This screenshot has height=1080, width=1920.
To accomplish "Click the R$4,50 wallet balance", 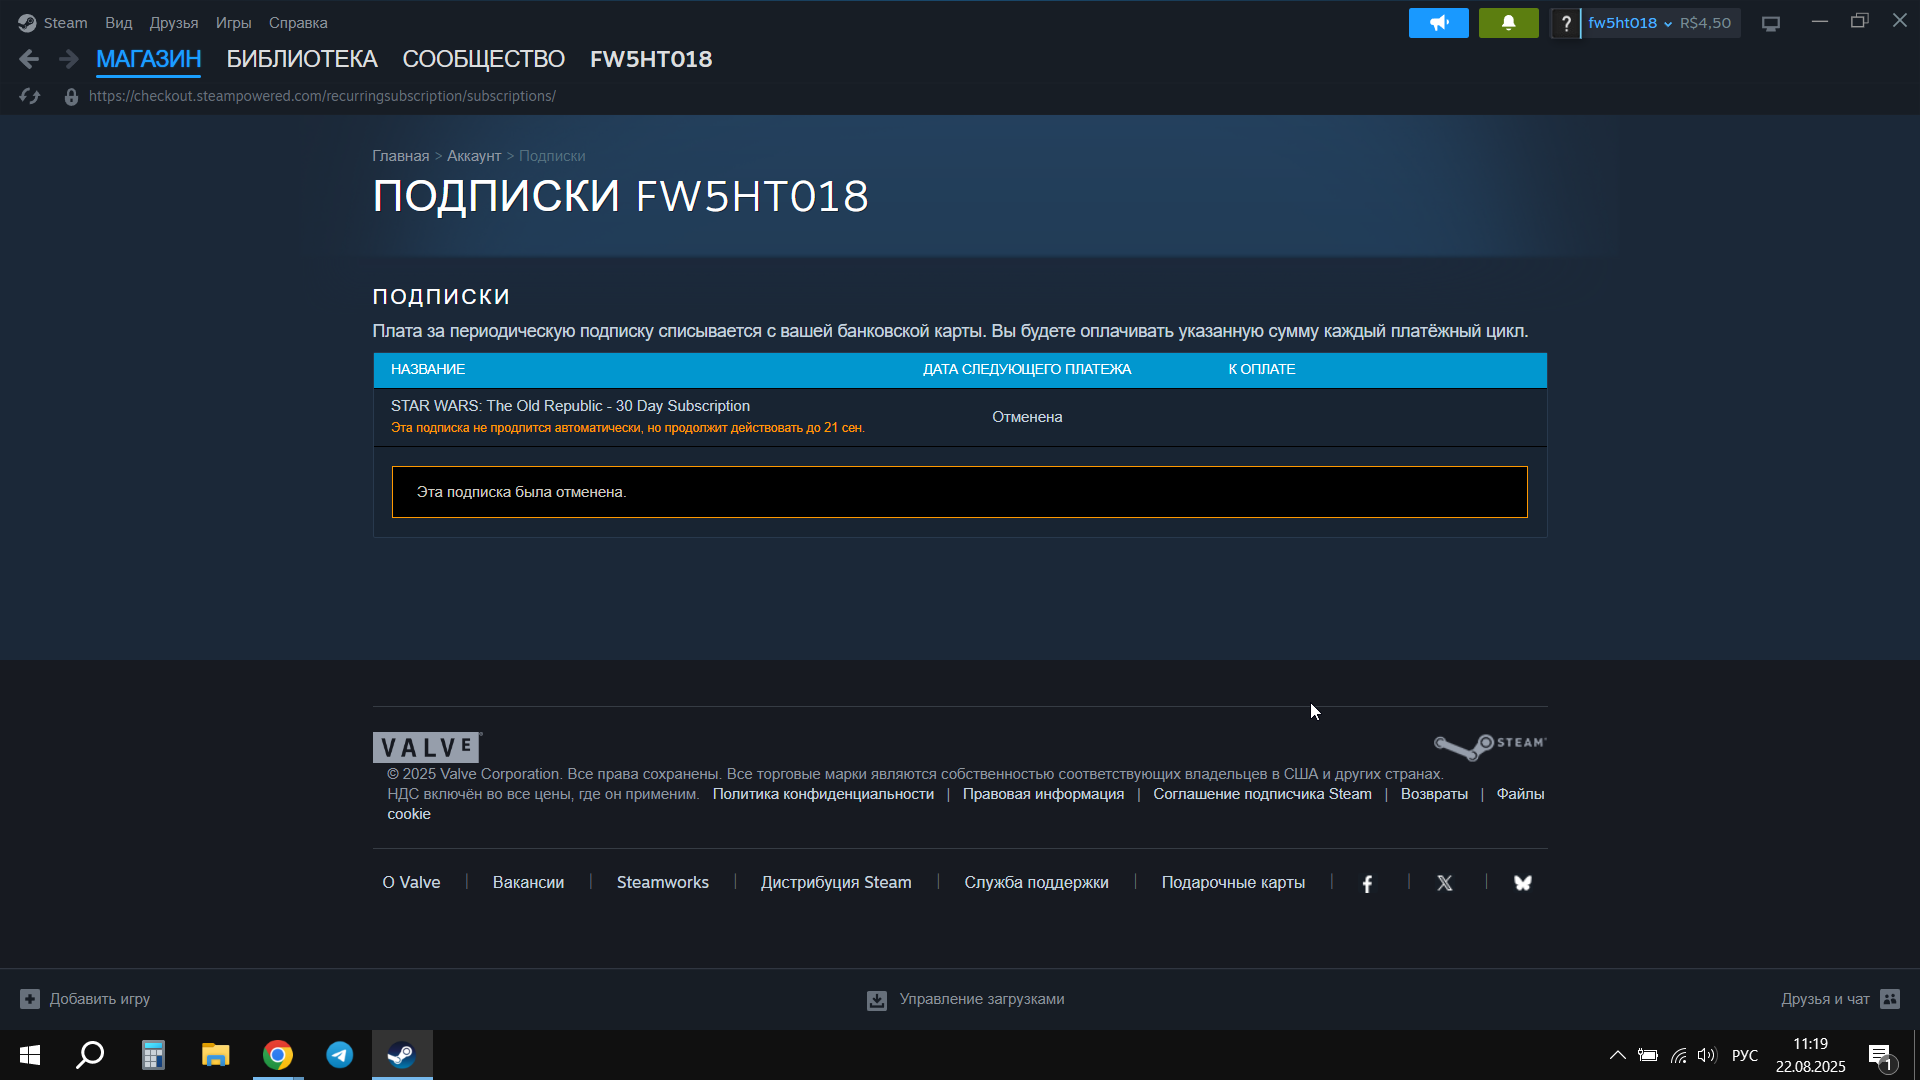I will (x=1705, y=23).
